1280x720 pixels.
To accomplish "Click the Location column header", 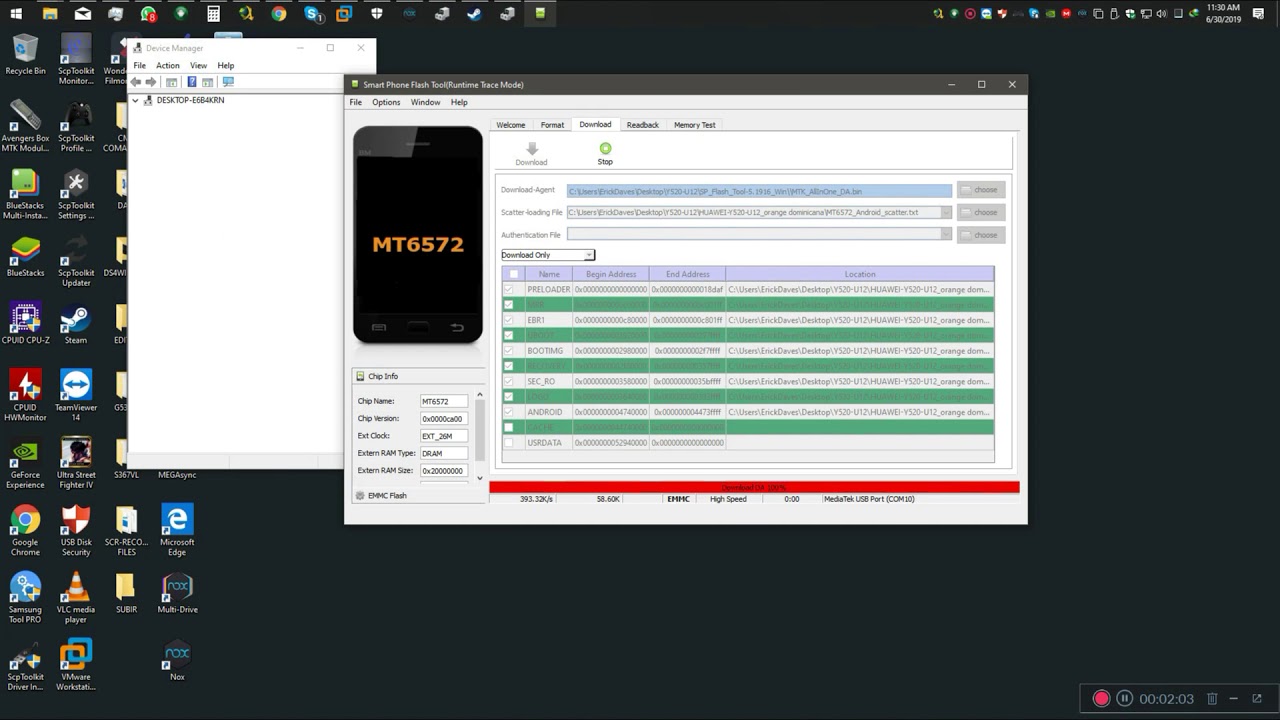I will pyautogui.click(x=859, y=274).
